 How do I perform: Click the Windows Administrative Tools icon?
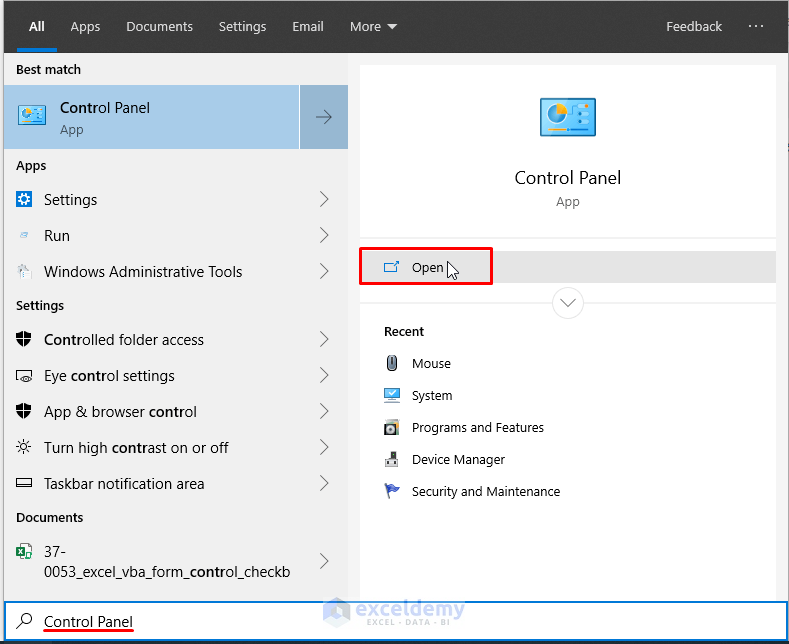pyautogui.click(x=24, y=271)
